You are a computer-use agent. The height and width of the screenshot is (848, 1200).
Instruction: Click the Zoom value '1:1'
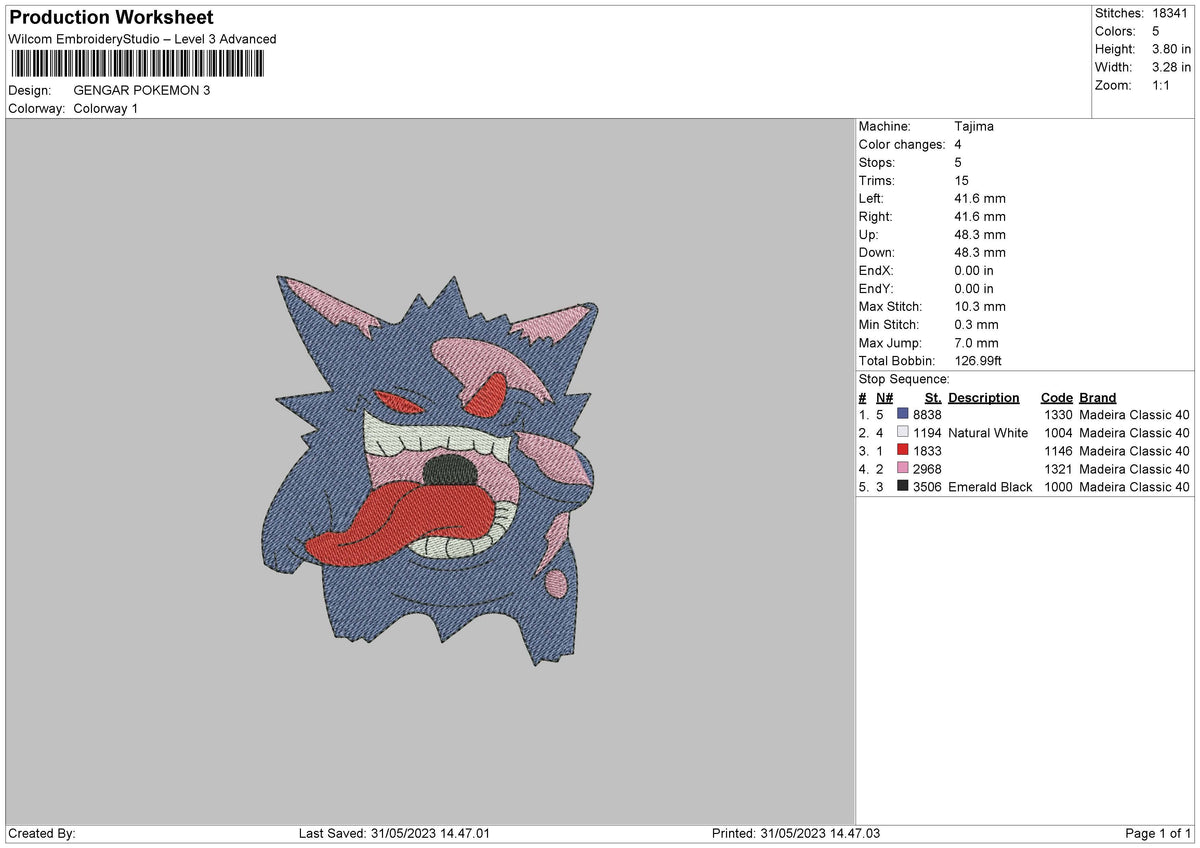click(x=1161, y=85)
